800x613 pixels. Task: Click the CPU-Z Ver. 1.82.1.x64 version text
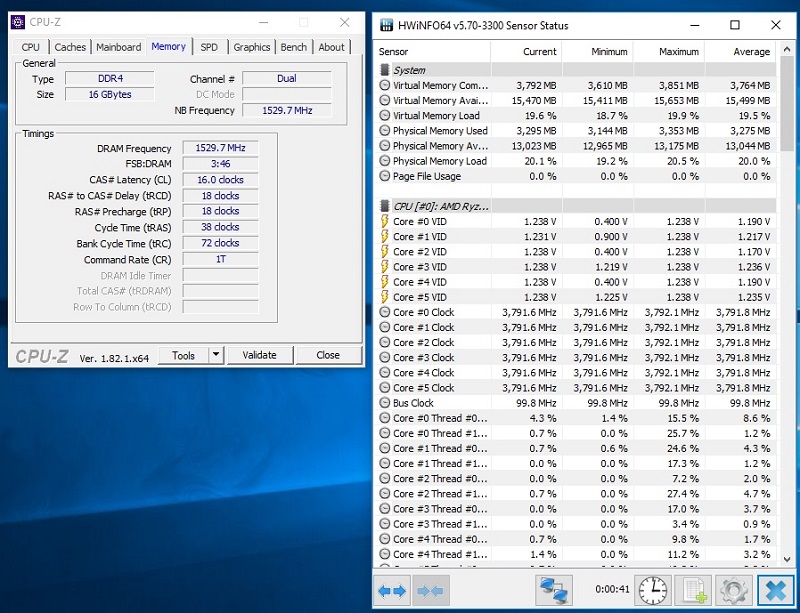114,358
